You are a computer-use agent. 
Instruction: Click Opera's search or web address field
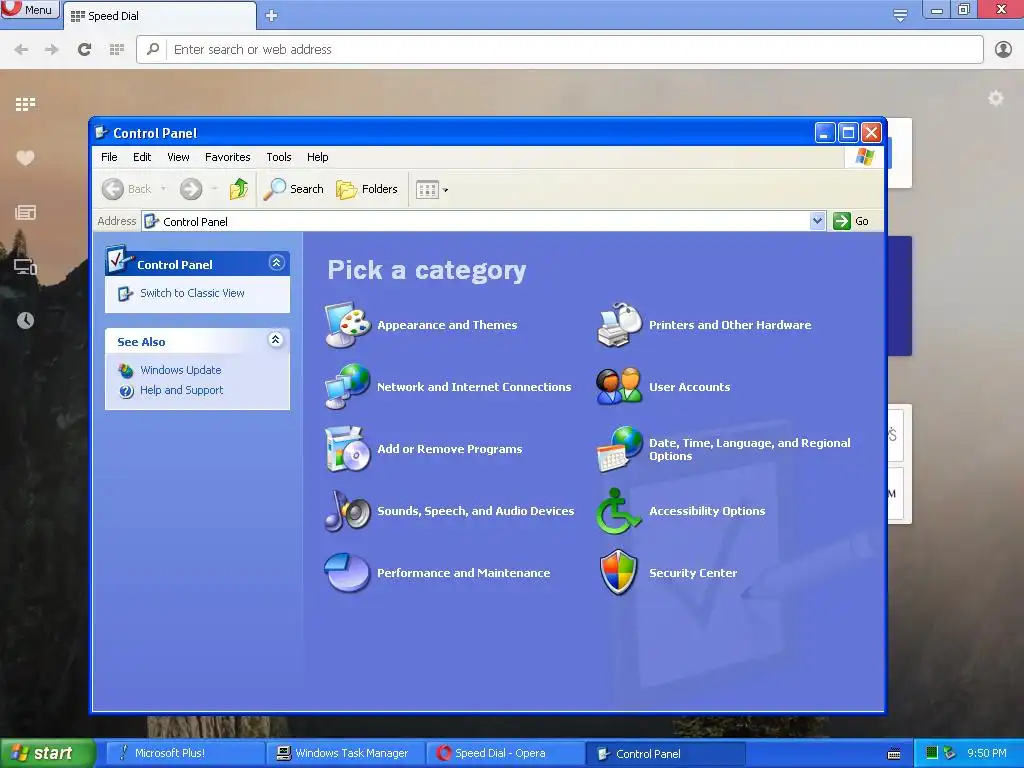(x=560, y=49)
